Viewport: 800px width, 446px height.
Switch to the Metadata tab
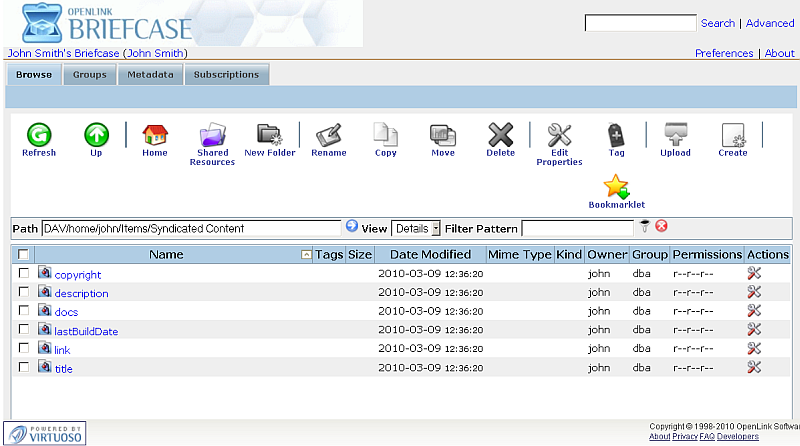tap(150, 75)
